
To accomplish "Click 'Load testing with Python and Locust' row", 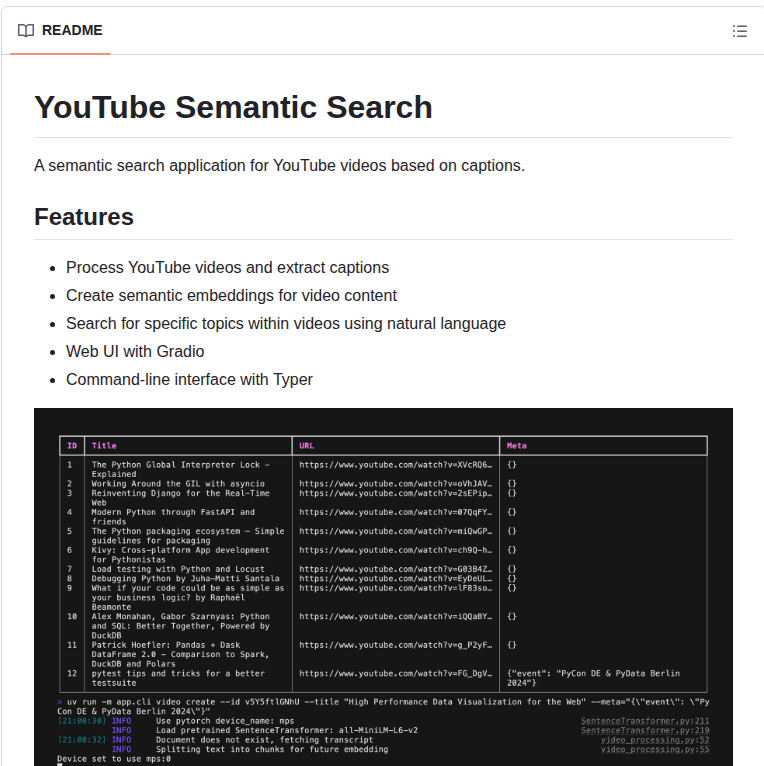I will pyautogui.click(x=178, y=569).
